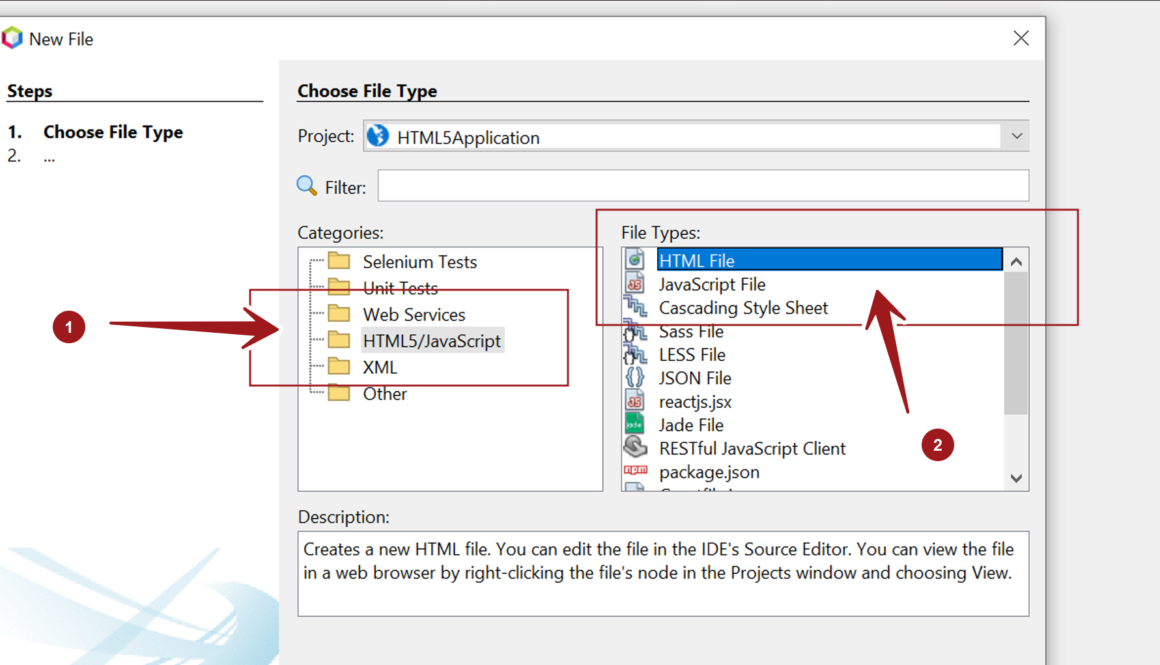The width and height of the screenshot is (1160, 665).
Task: Click the LESS File icon
Action: pyautogui.click(x=635, y=354)
